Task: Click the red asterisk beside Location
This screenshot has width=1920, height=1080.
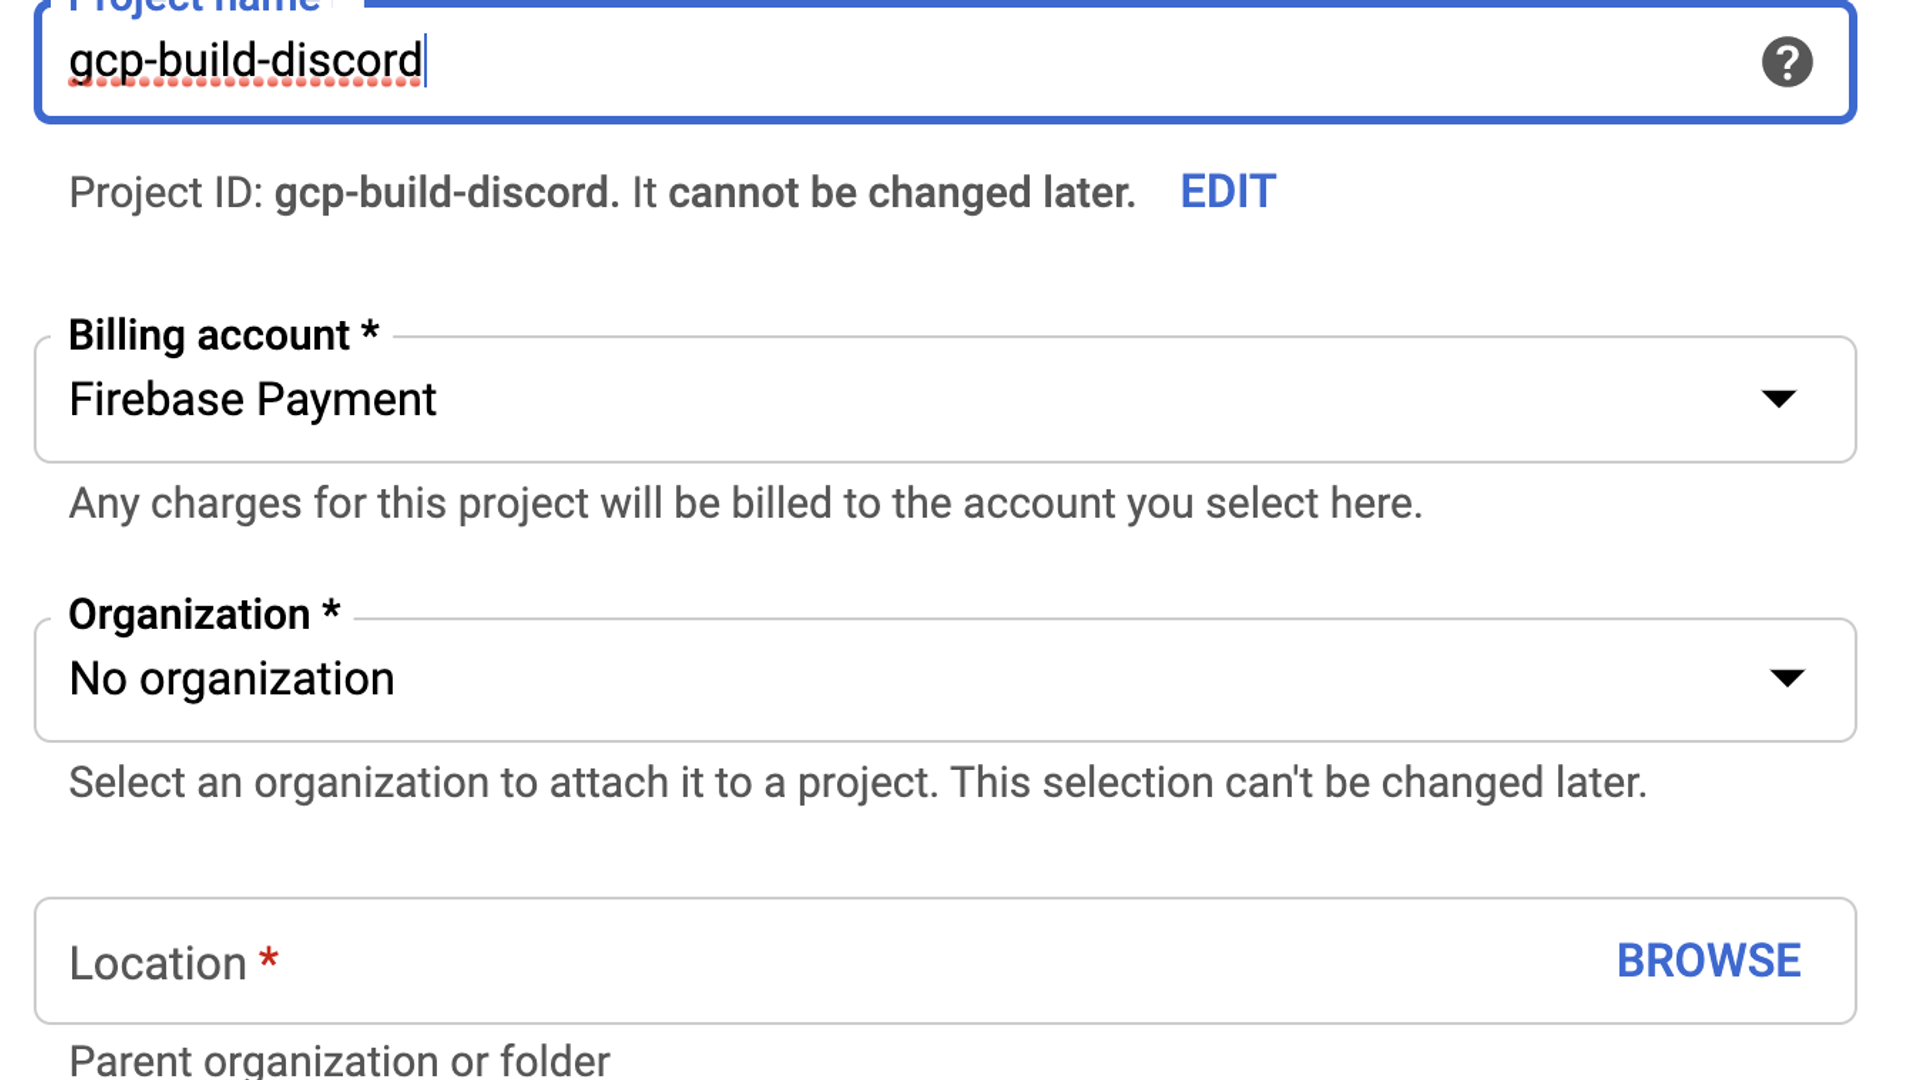Action: tap(268, 959)
